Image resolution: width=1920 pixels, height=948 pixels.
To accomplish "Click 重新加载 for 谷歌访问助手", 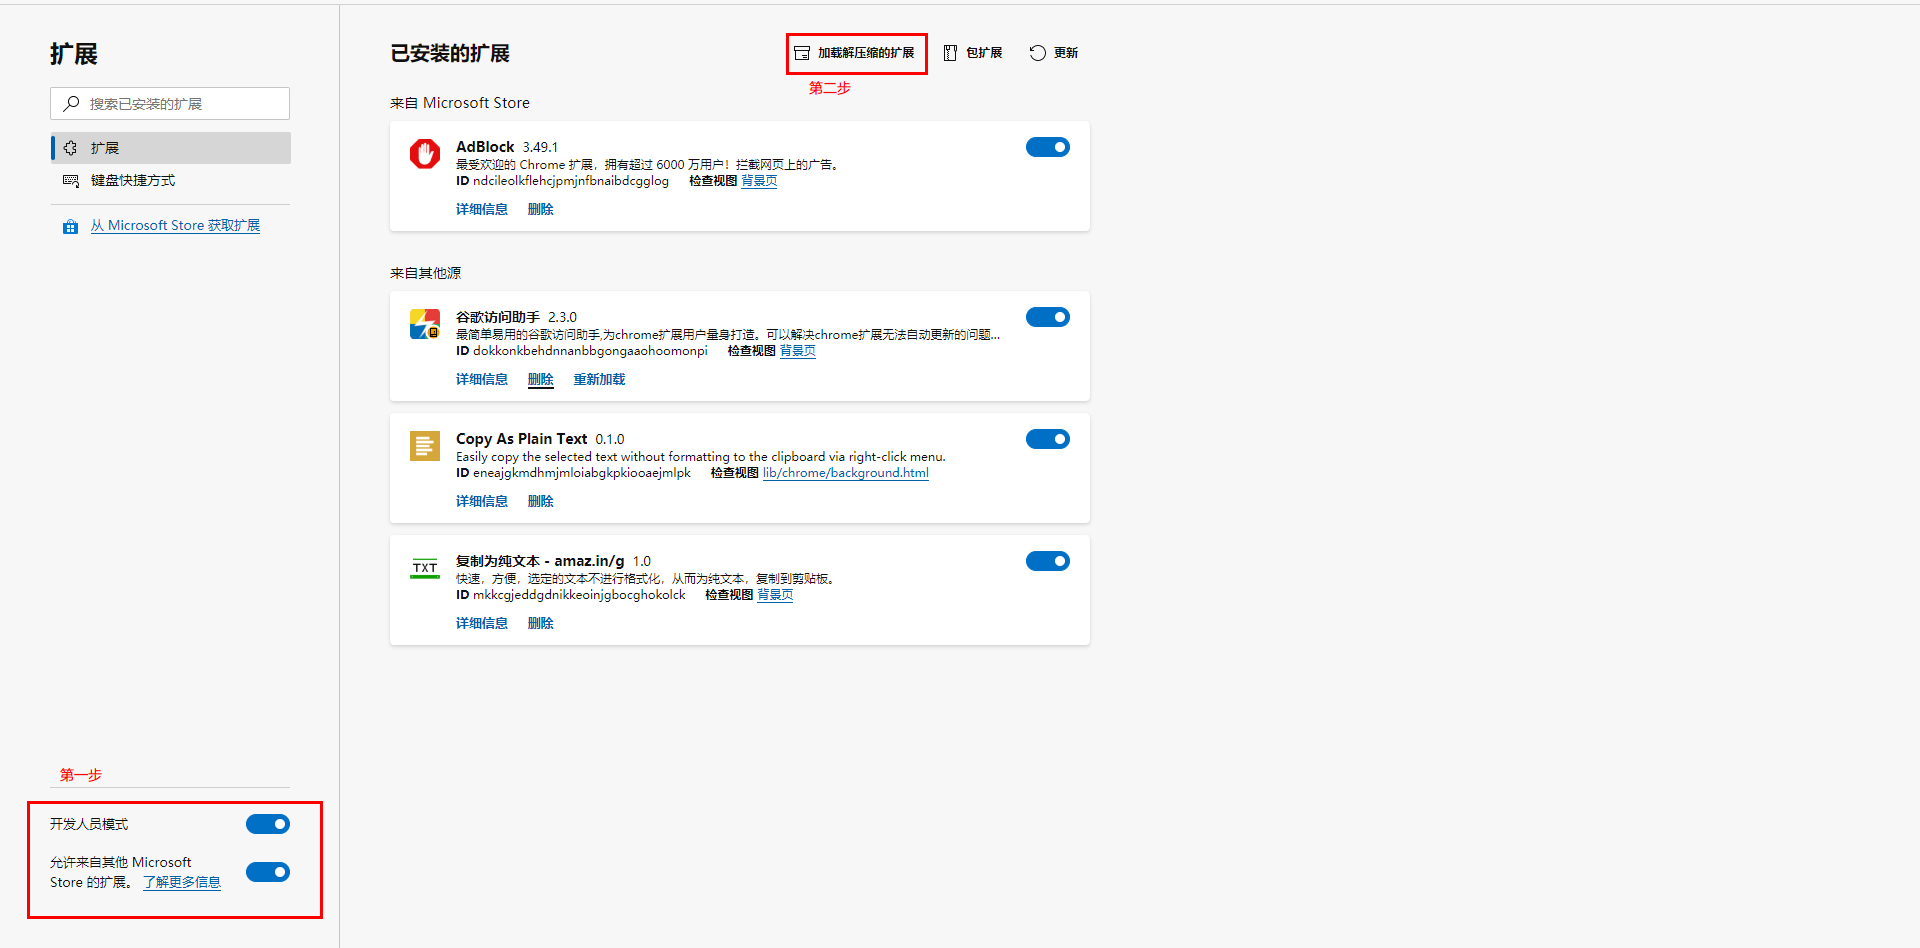I will 599,379.
